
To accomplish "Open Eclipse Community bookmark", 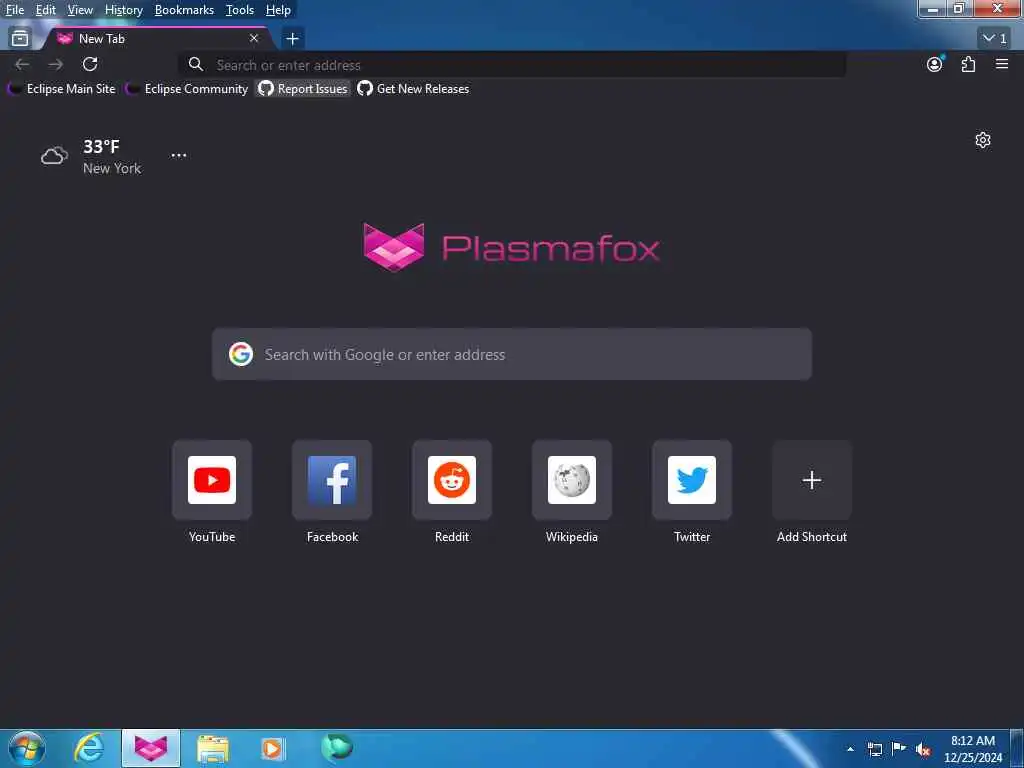I will point(187,89).
